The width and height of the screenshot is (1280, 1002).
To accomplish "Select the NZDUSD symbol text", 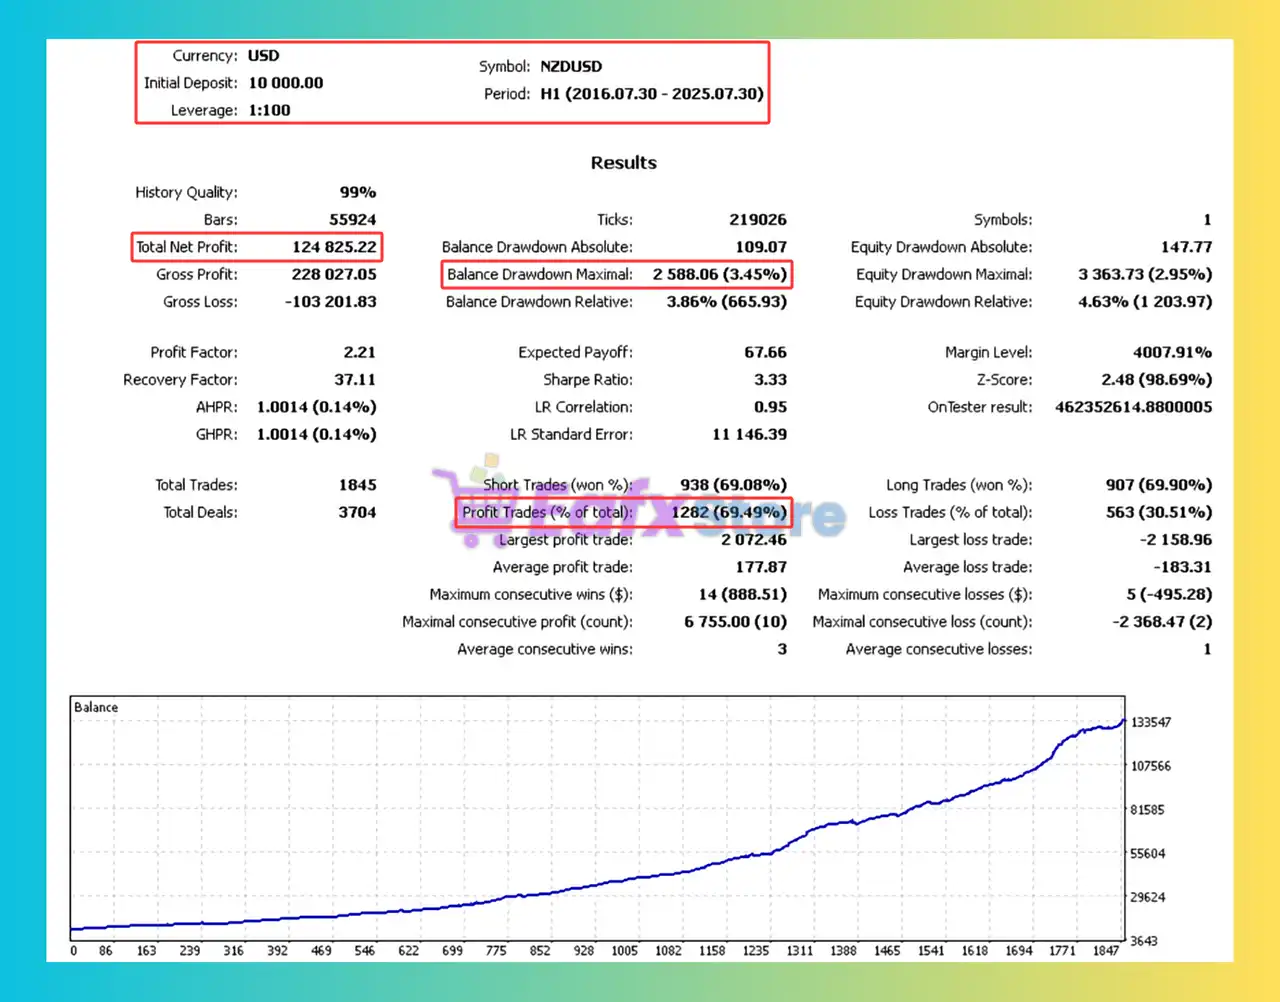I will (571, 67).
